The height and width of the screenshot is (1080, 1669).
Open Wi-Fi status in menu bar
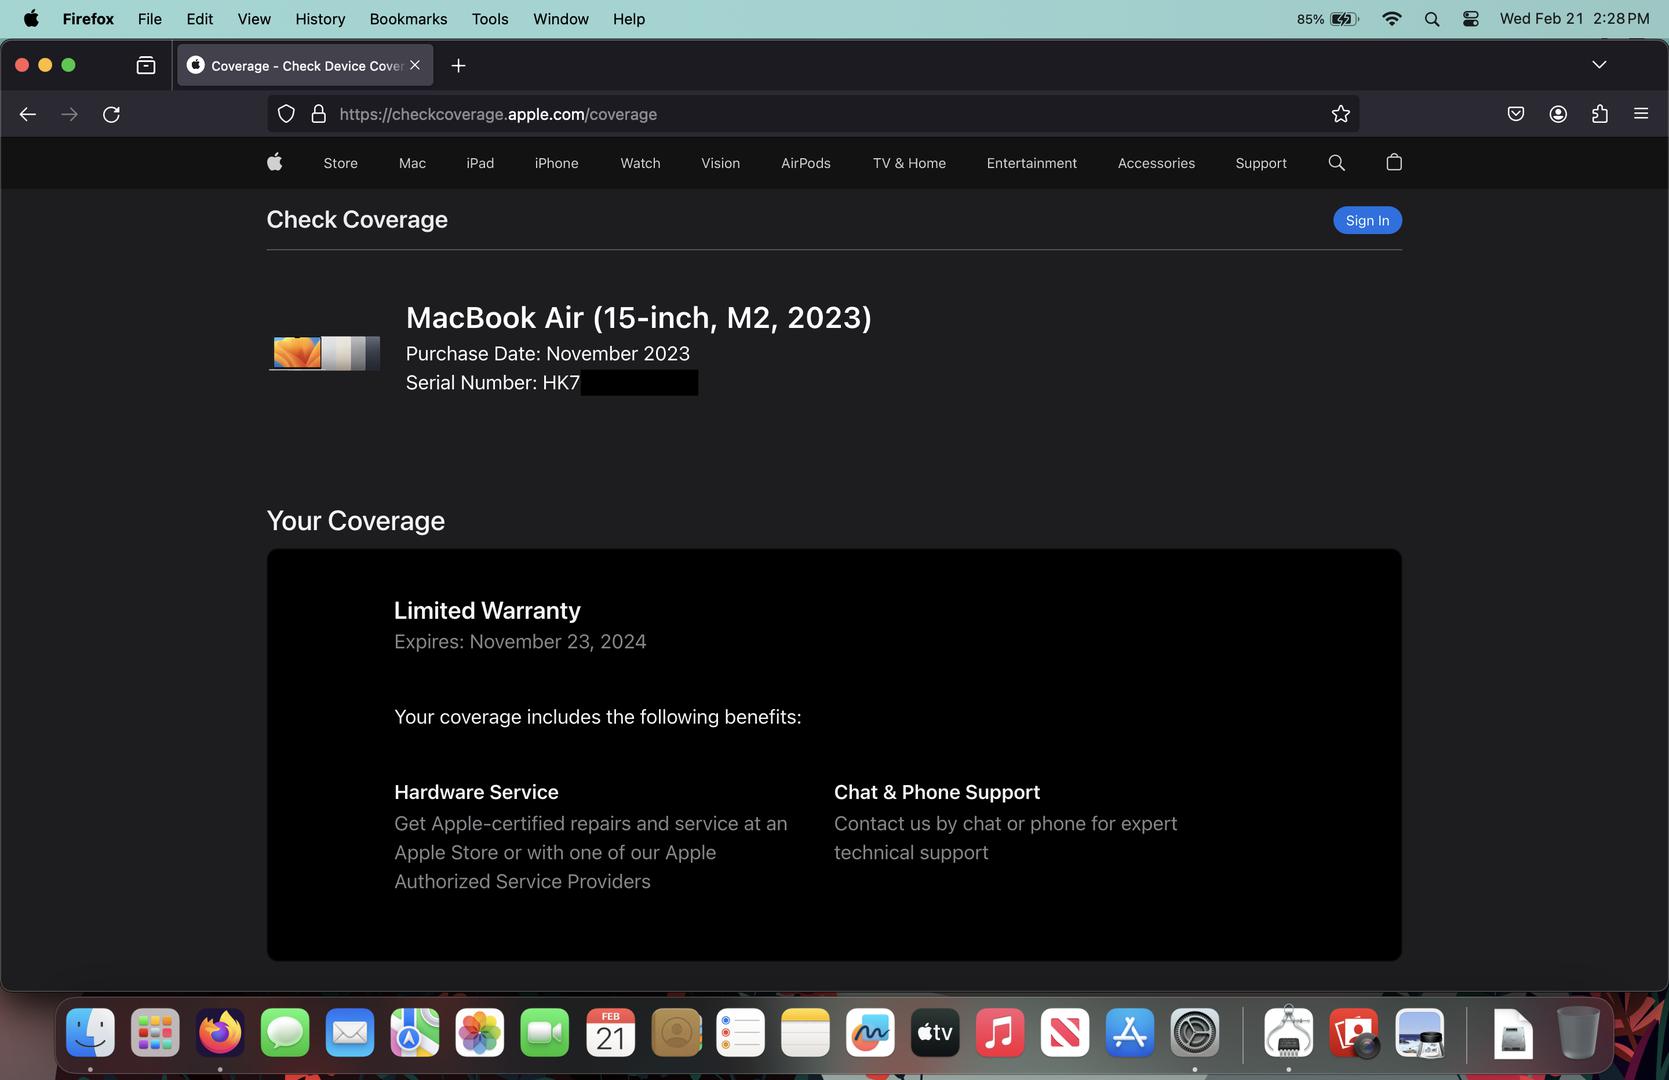(x=1391, y=19)
